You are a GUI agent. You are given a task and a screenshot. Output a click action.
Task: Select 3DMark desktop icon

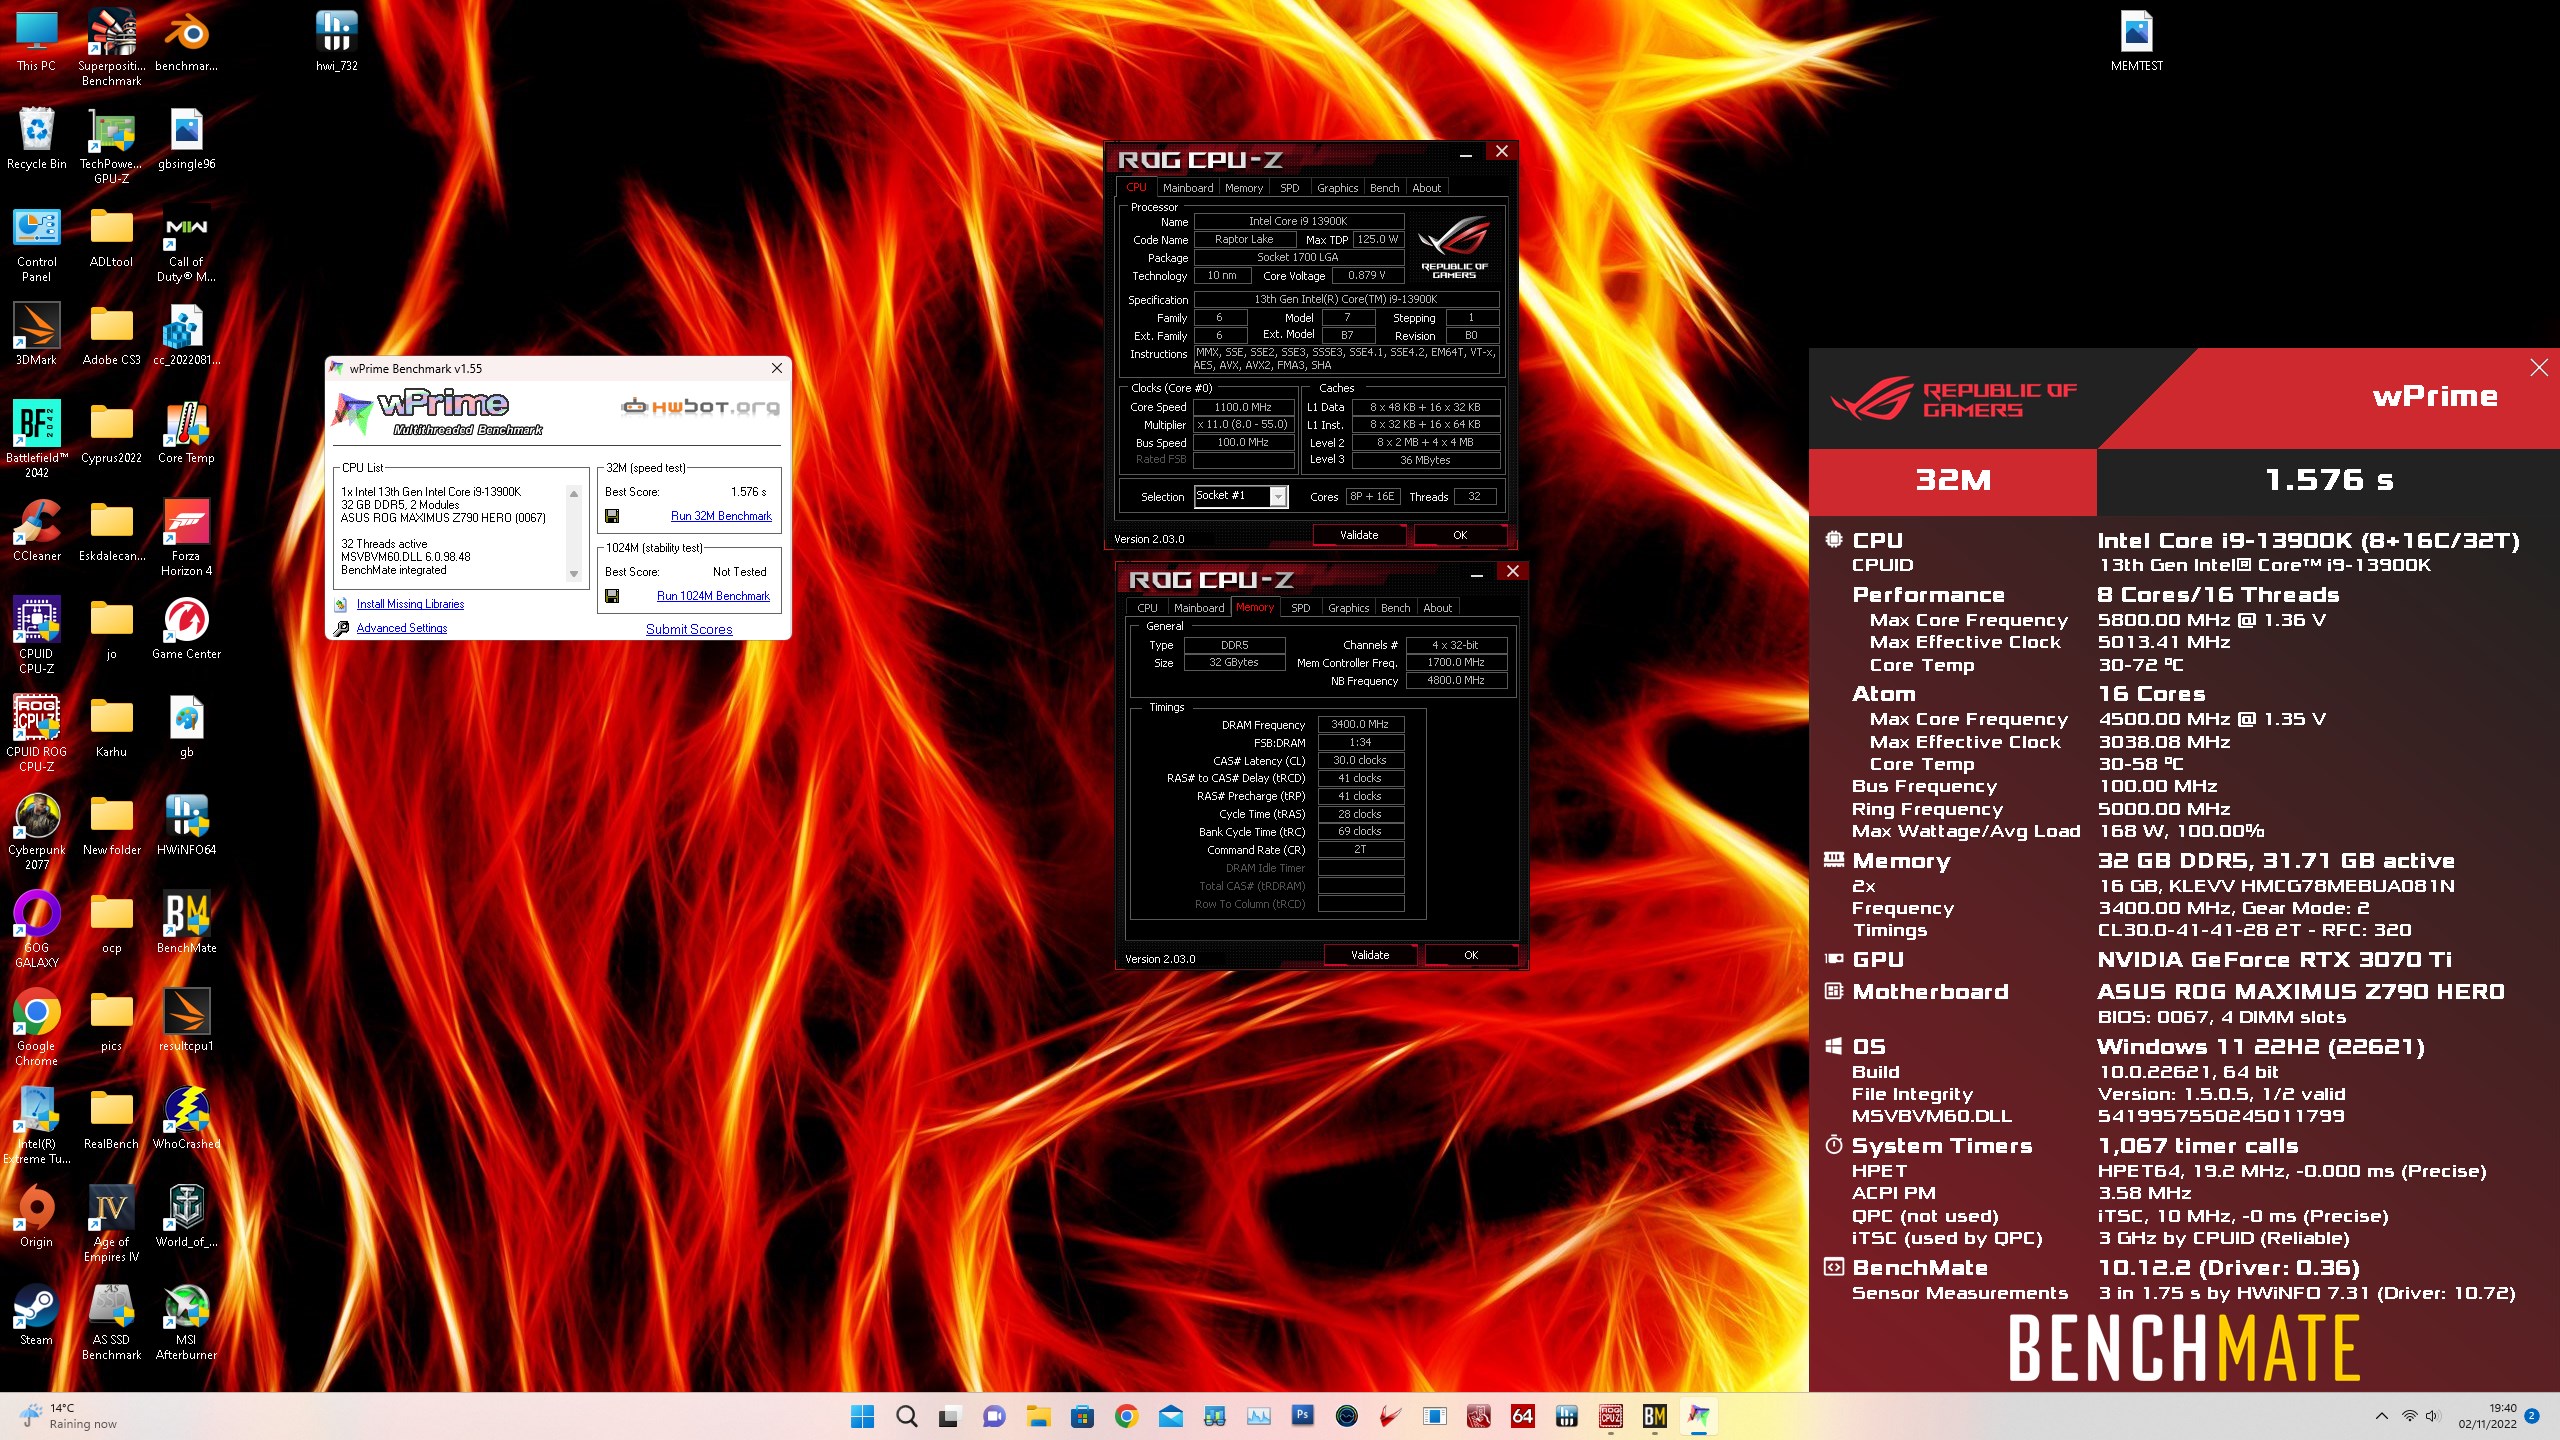point(36,335)
